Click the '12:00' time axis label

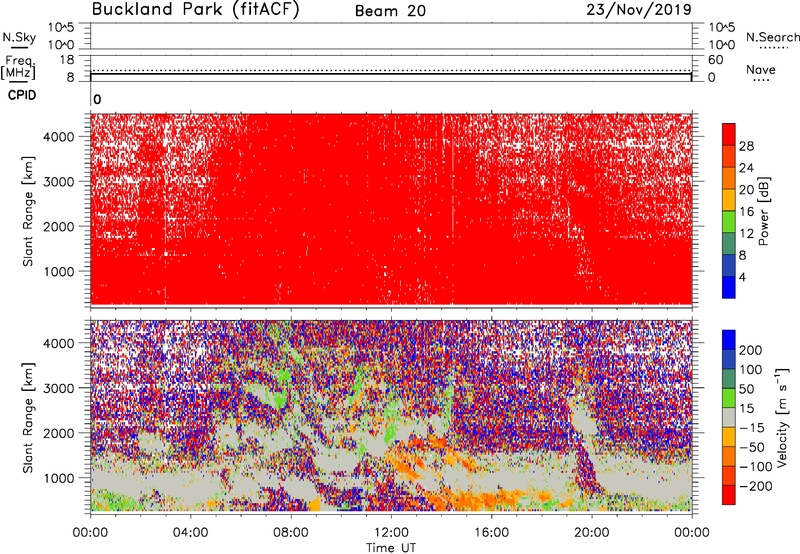(x=391, y=533)
